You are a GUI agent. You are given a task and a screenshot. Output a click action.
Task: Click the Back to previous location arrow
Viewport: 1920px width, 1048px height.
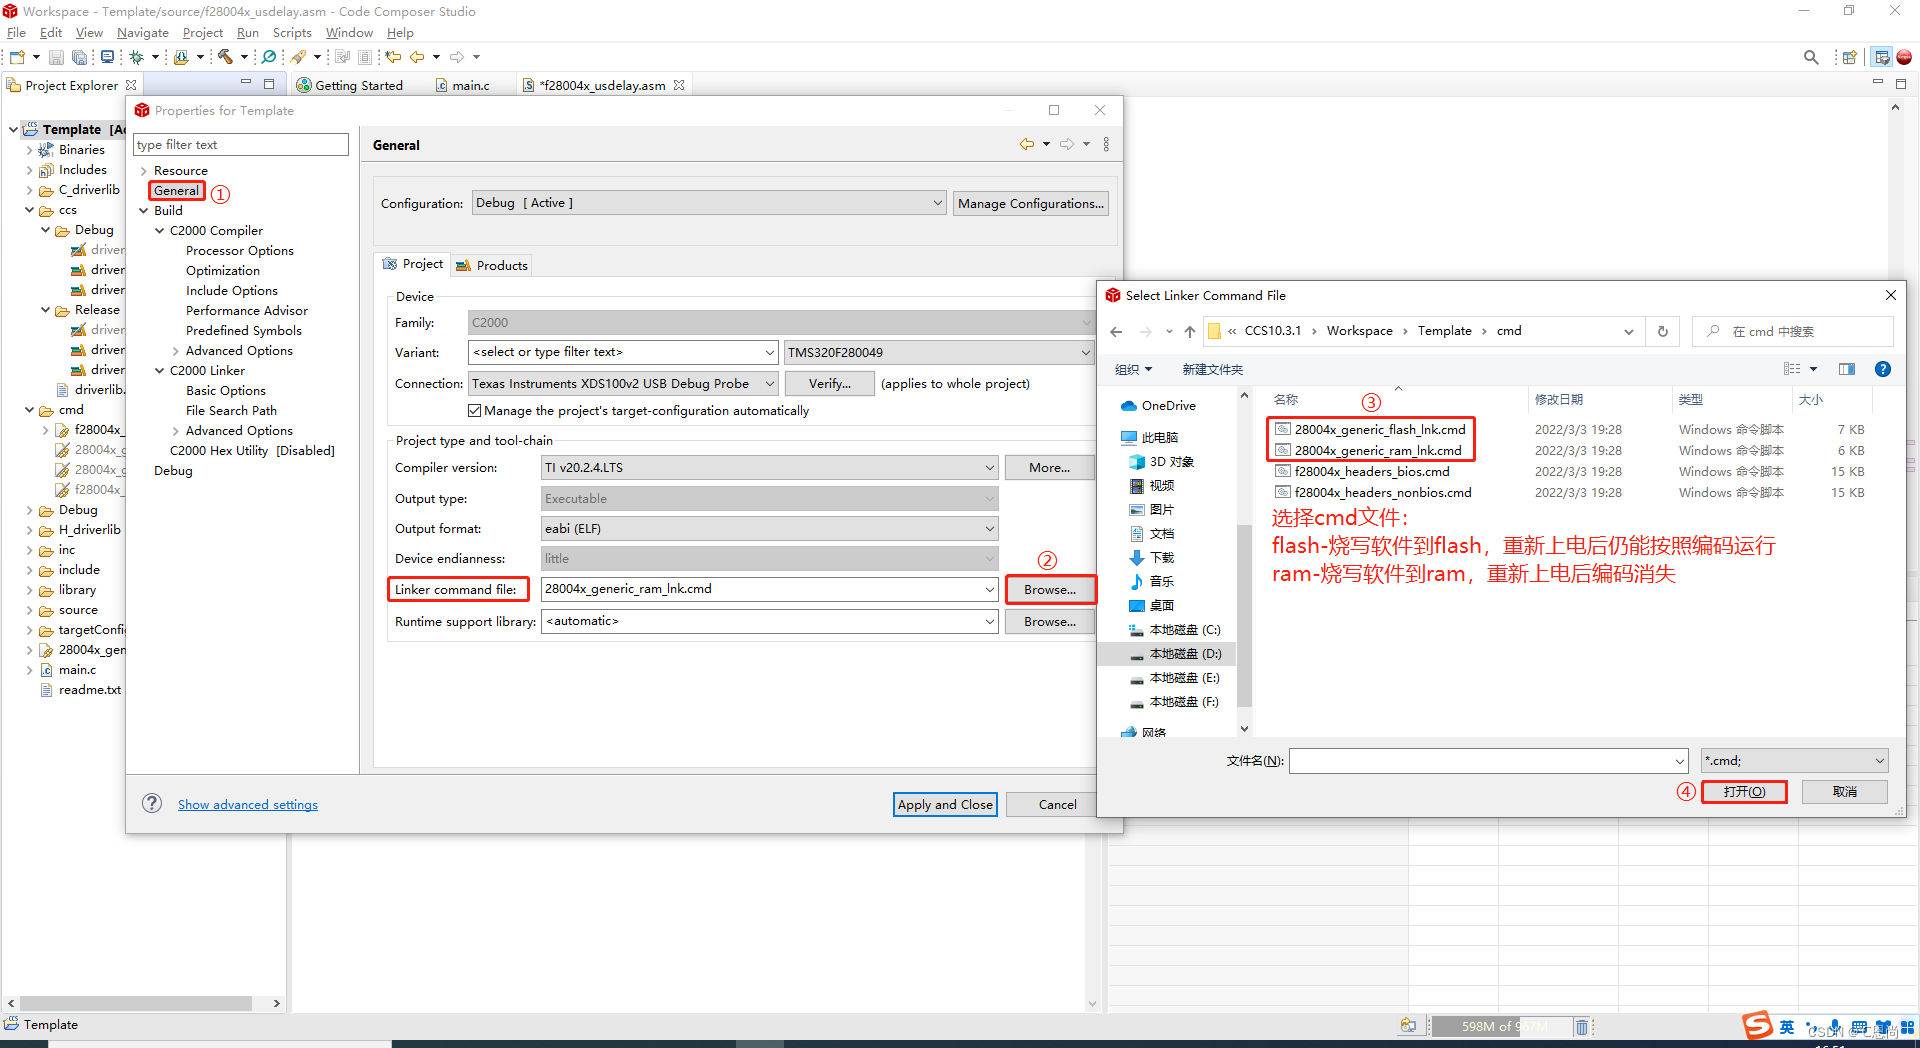(x=417, y=57)
